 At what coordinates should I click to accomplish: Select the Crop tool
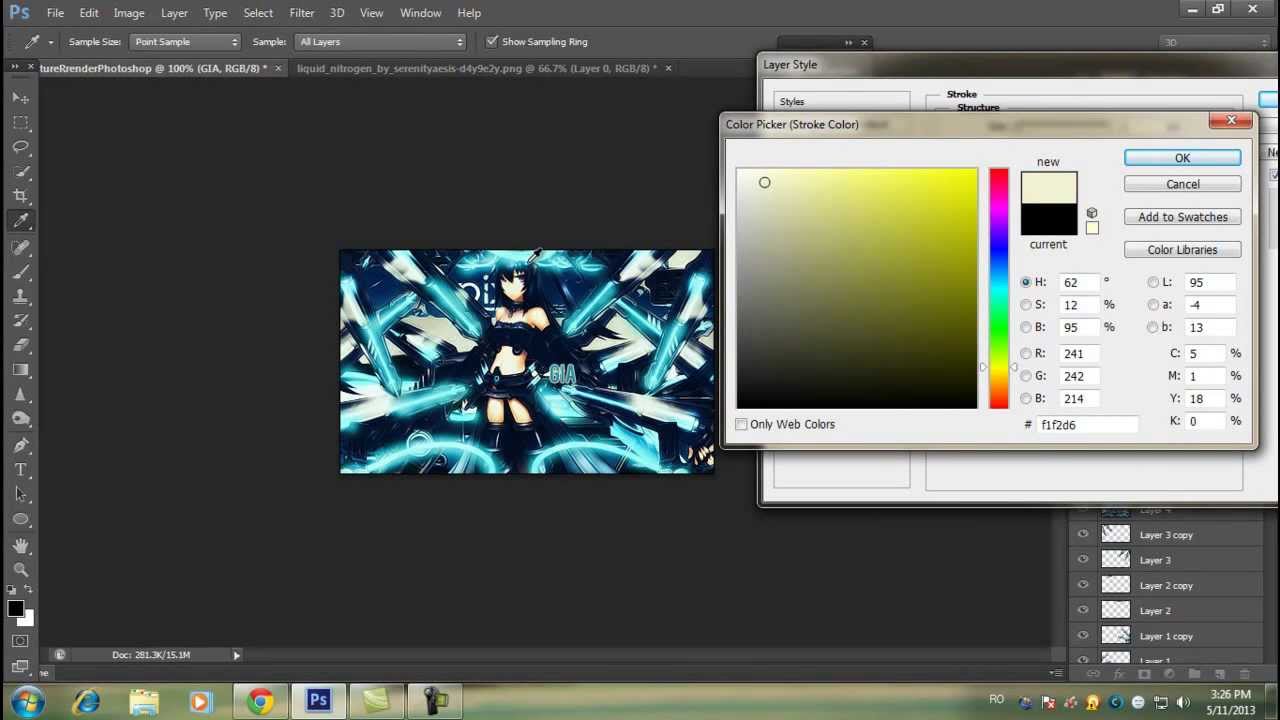tap(21, 196)
